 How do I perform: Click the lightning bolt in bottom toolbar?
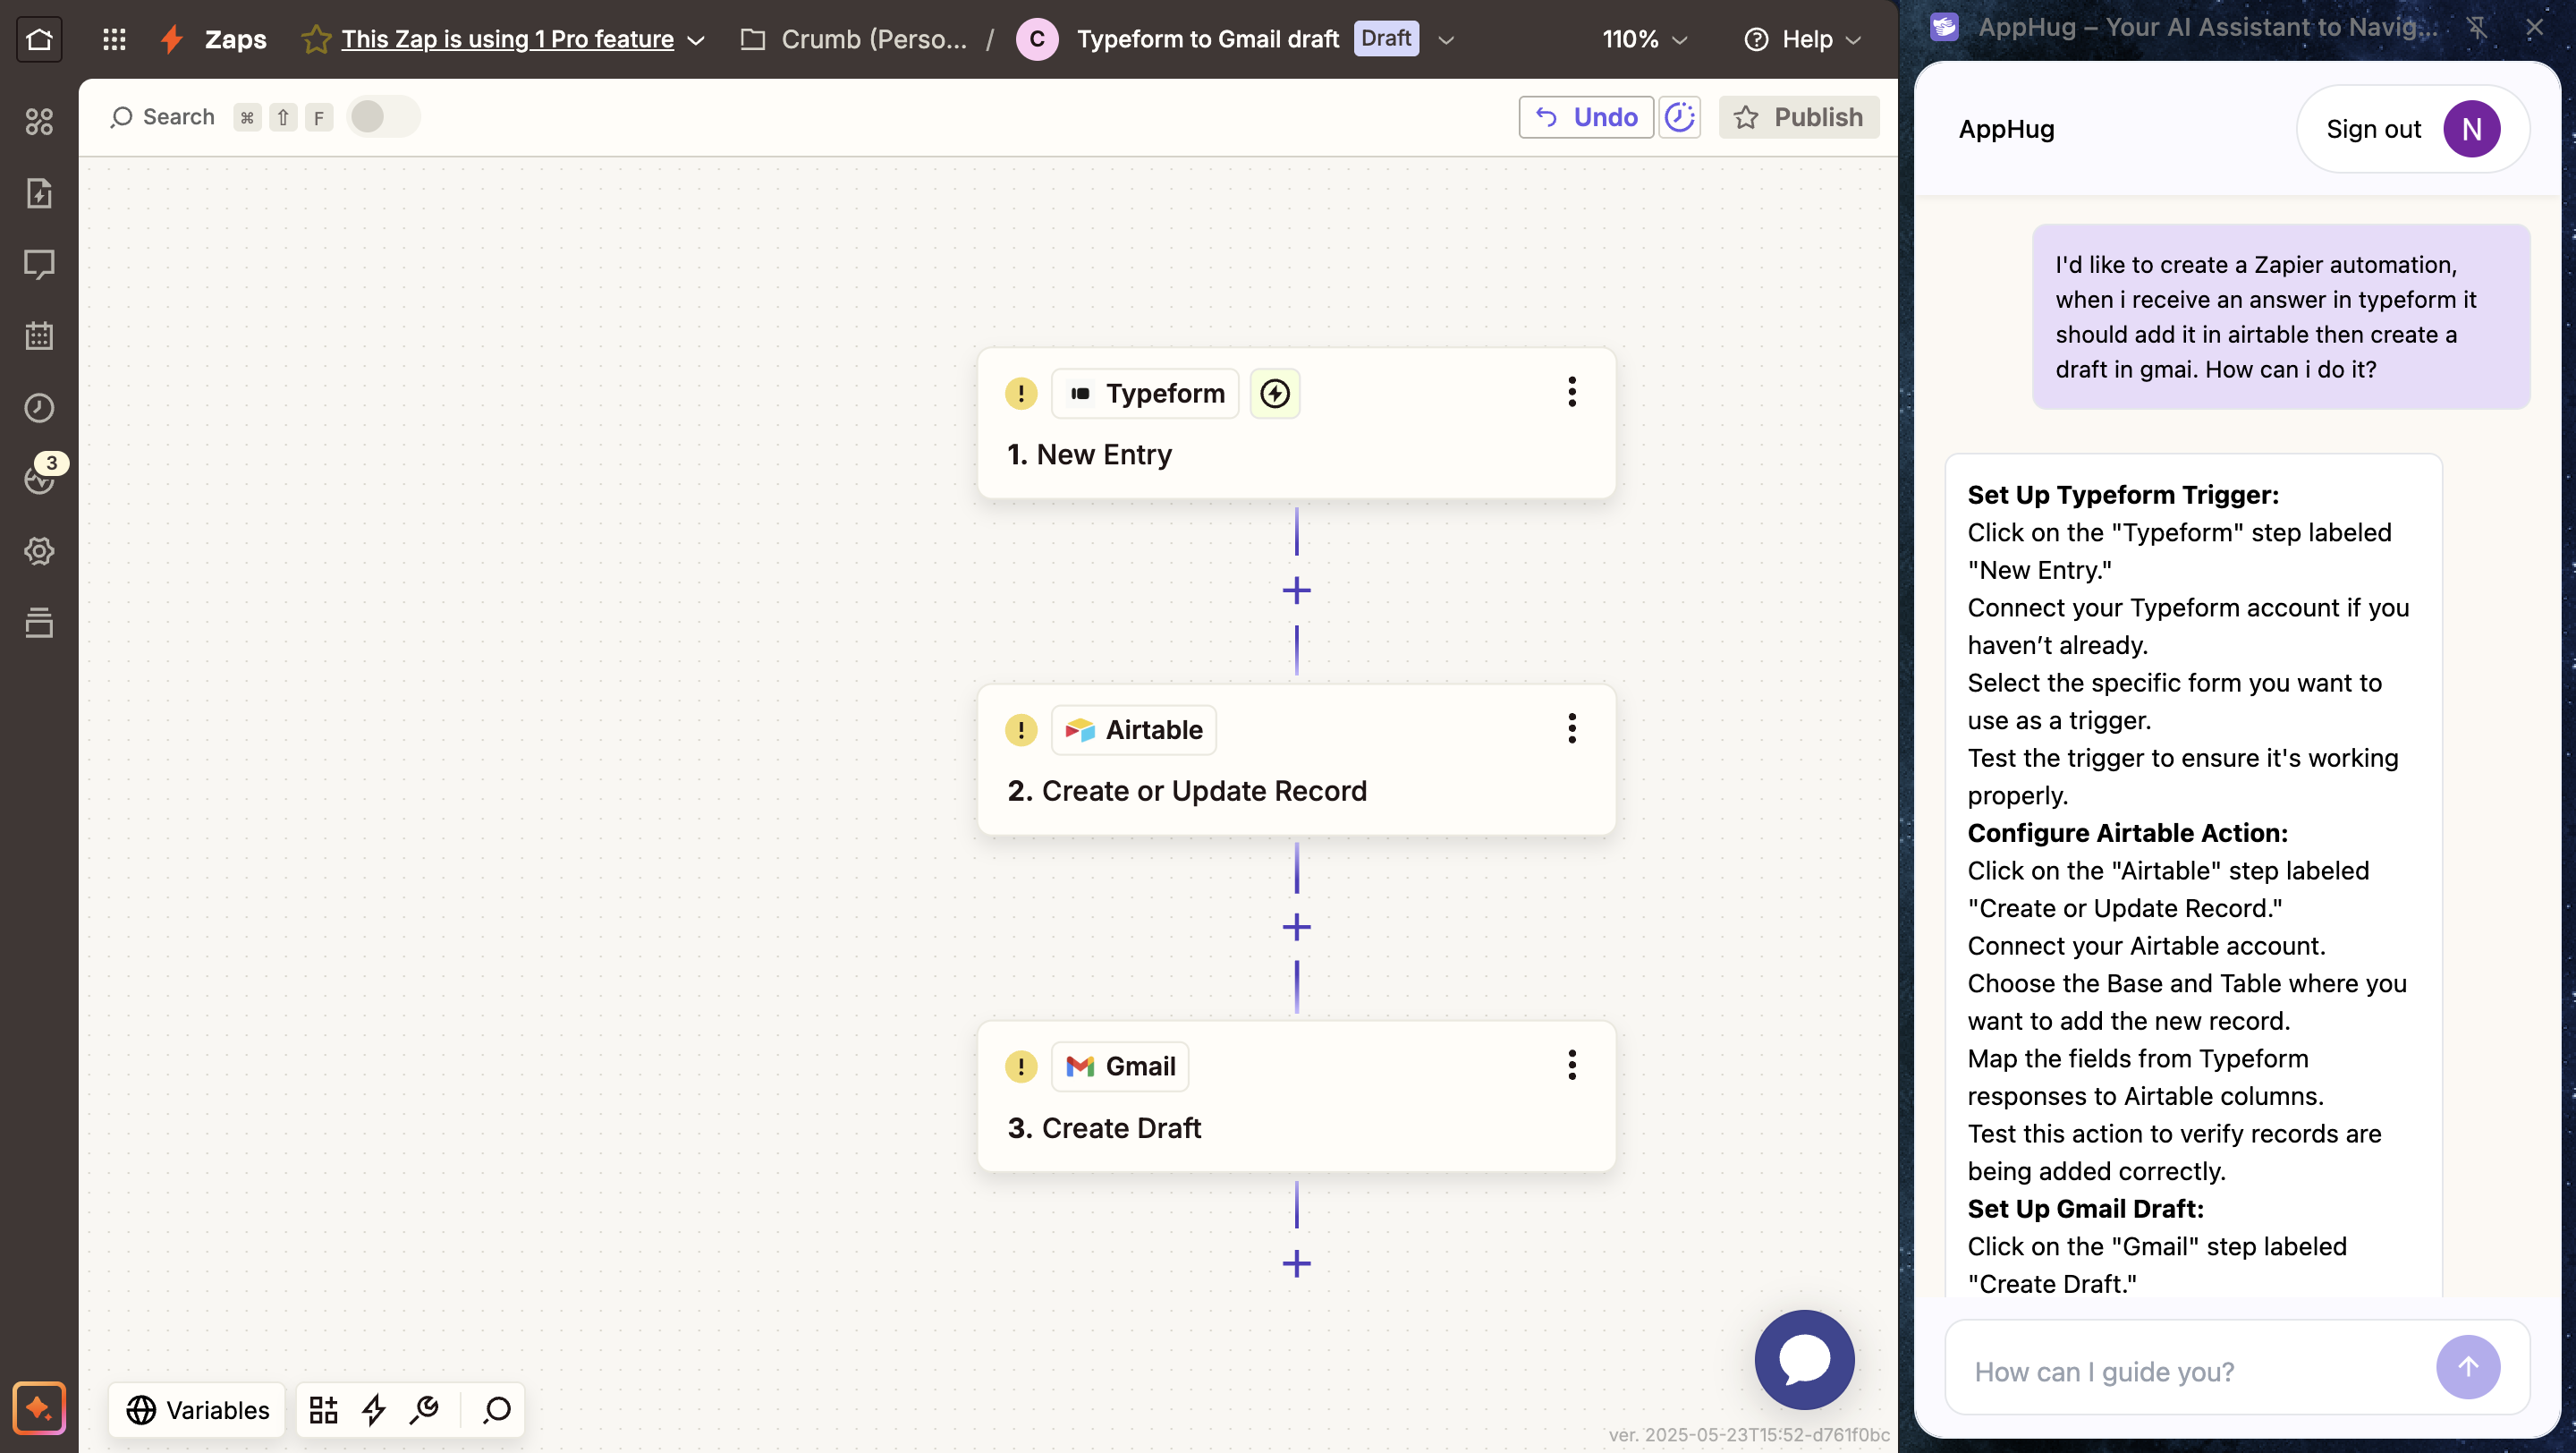(x=374, y=1410)
